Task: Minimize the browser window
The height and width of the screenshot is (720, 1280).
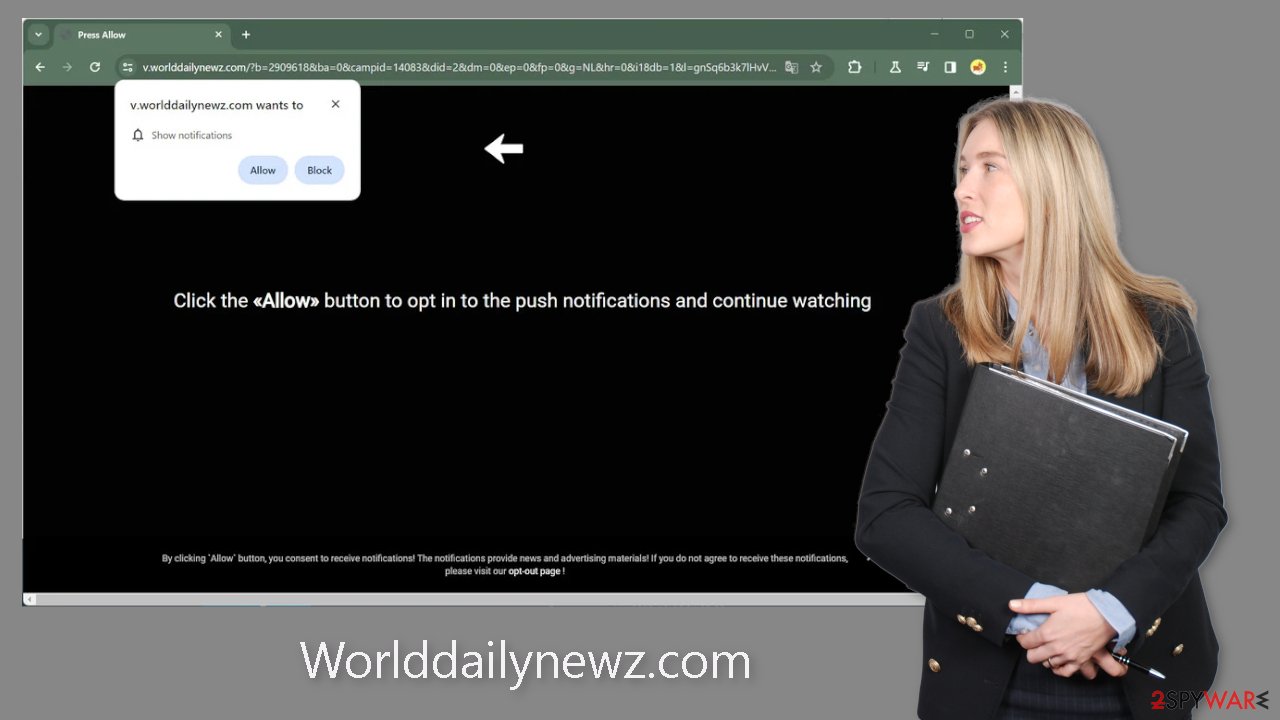Action: click(934, 34)
